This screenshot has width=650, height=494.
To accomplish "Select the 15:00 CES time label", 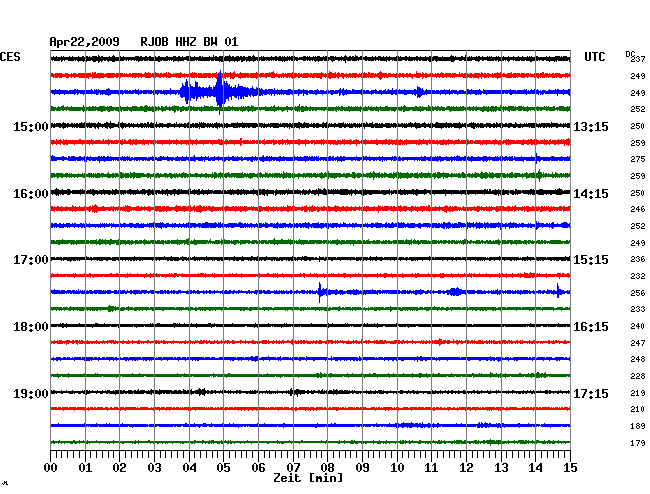I will [x=31, y=126].
